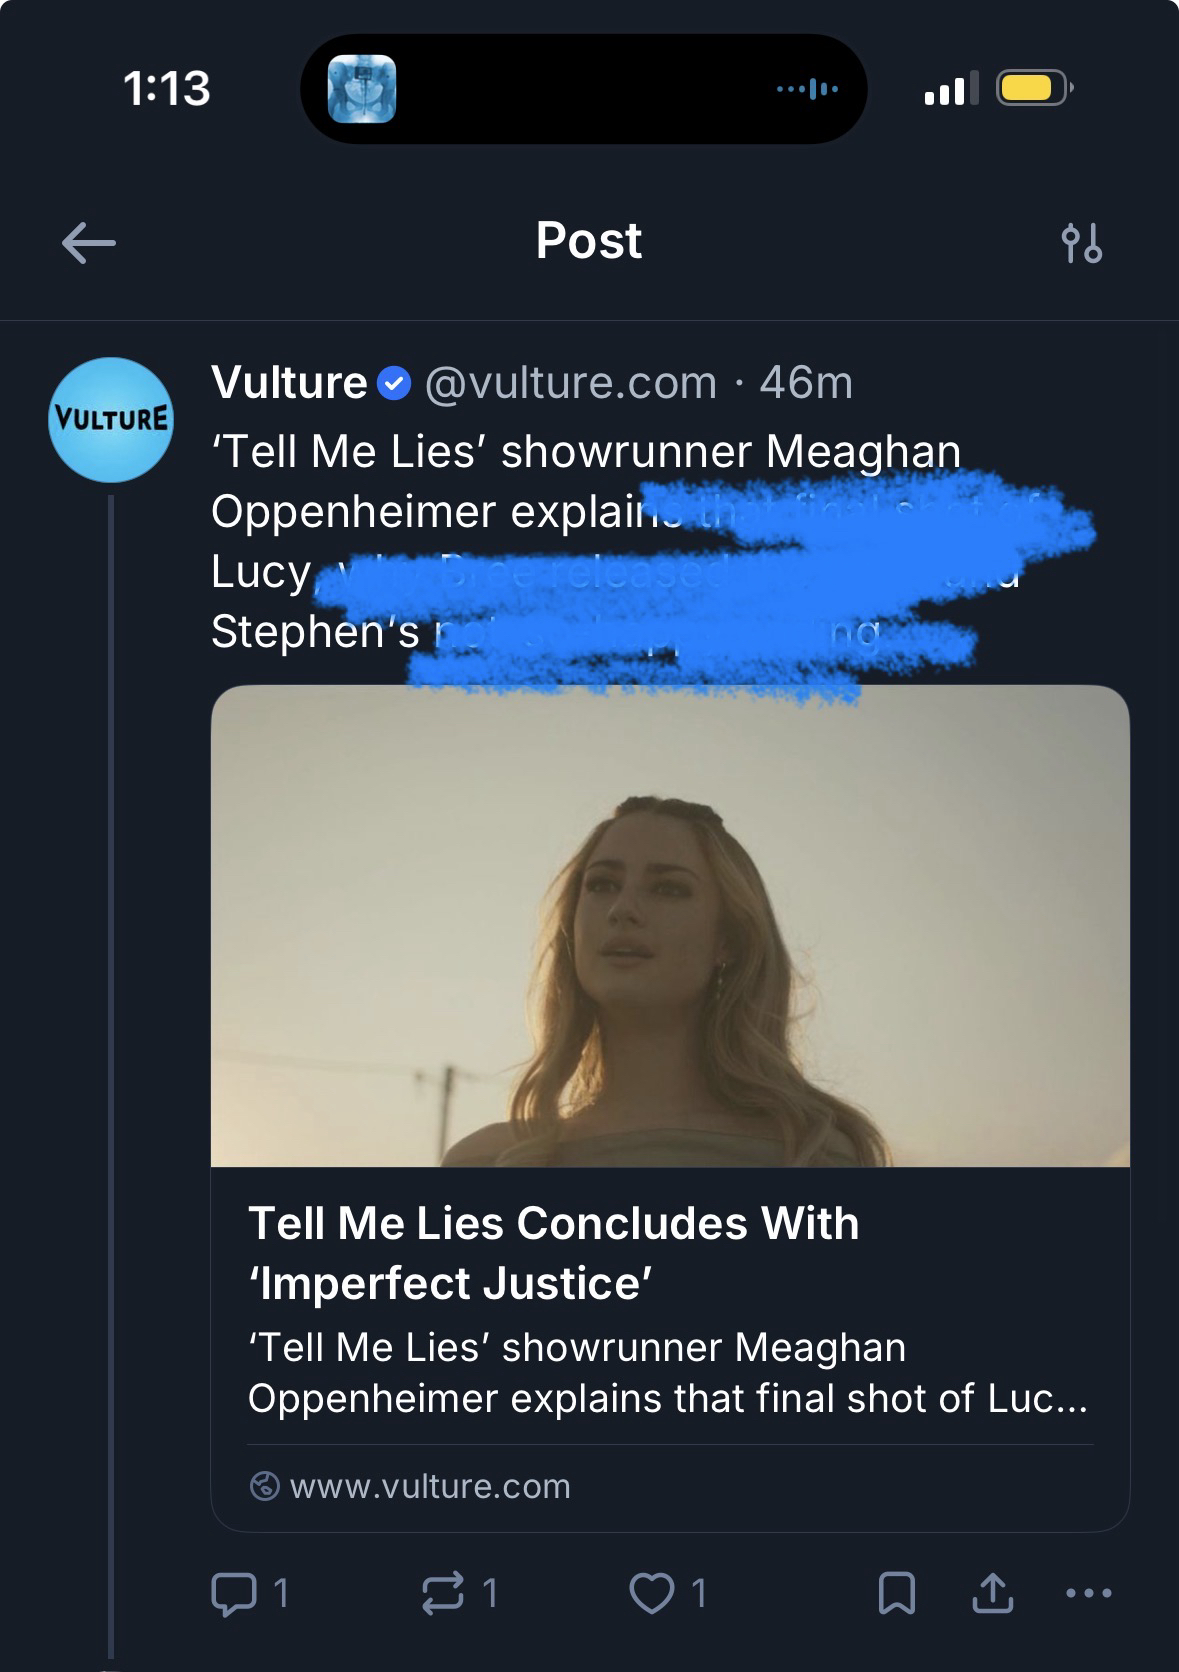Tap the www.vulture.com link domain

tap(430, 1486)
